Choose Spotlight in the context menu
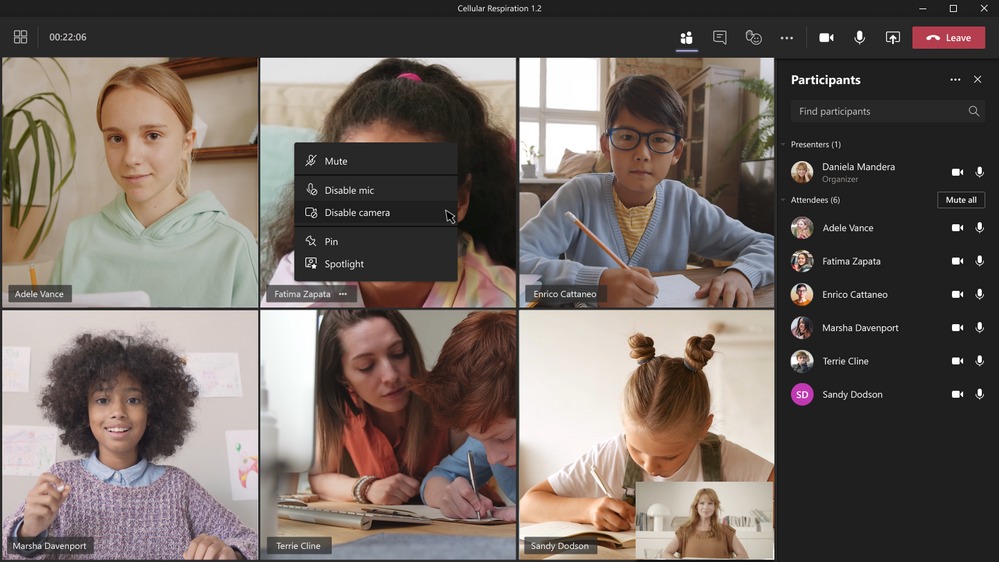Viewport: 999px width, 562px height. [344, 264]
